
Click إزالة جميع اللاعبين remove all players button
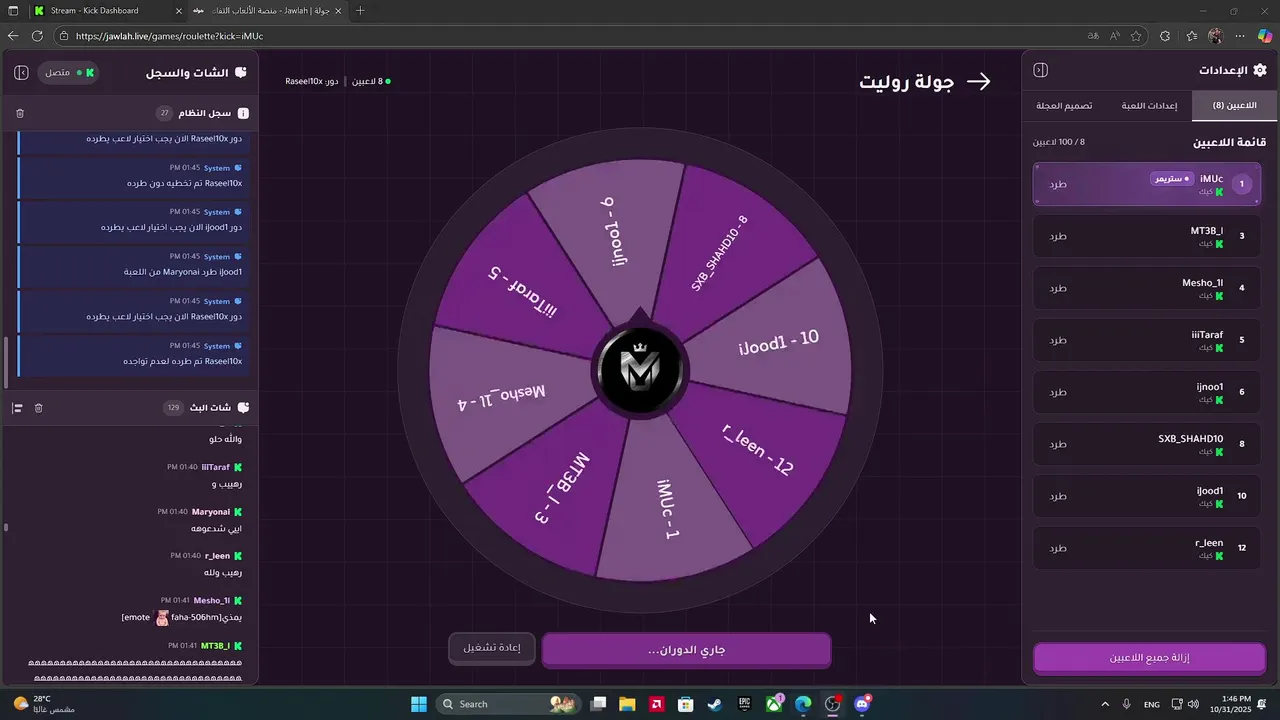[x=1149, y=658]
